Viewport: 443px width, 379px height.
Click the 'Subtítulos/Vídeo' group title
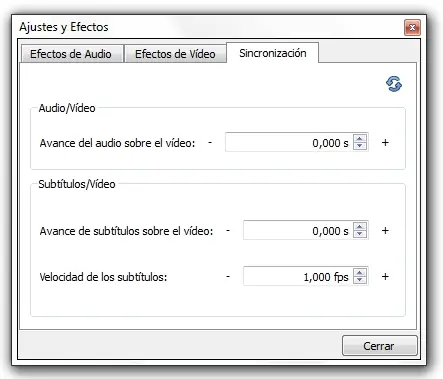click(x=77, y=184)
